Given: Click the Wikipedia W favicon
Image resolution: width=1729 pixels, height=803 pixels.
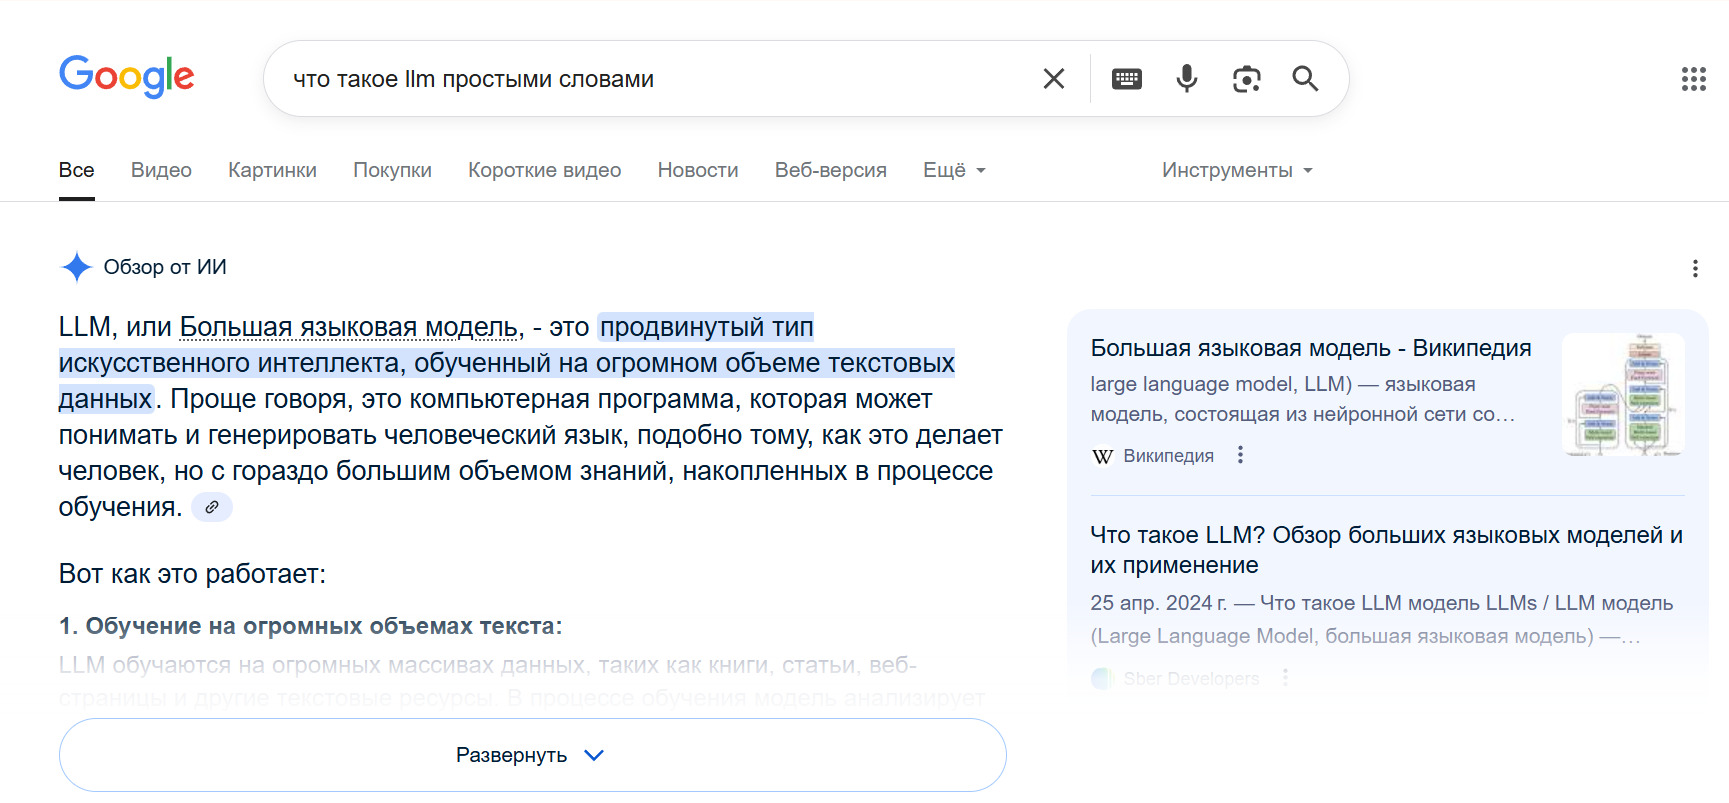Looking at the screenshot, I should (1102, 456).
